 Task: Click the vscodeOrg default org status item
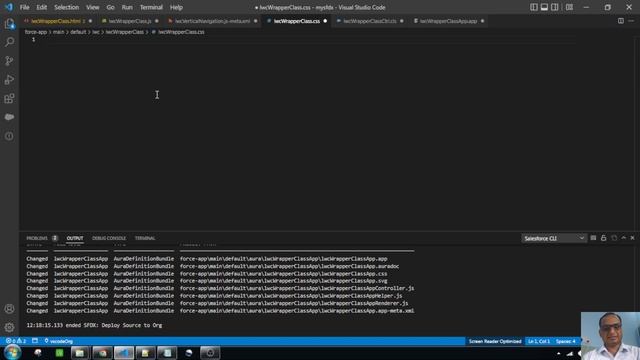click(x=58, y=341)
